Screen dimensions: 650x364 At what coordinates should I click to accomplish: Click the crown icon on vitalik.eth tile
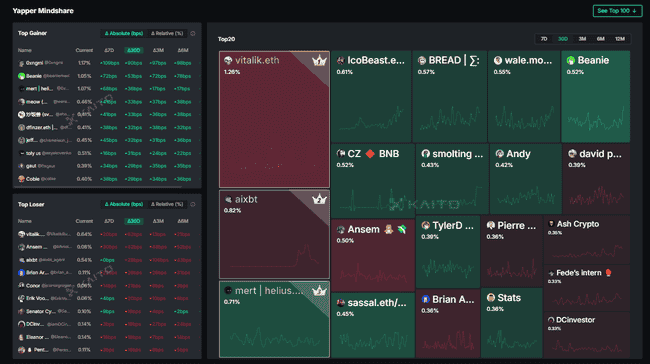(319, 61)
